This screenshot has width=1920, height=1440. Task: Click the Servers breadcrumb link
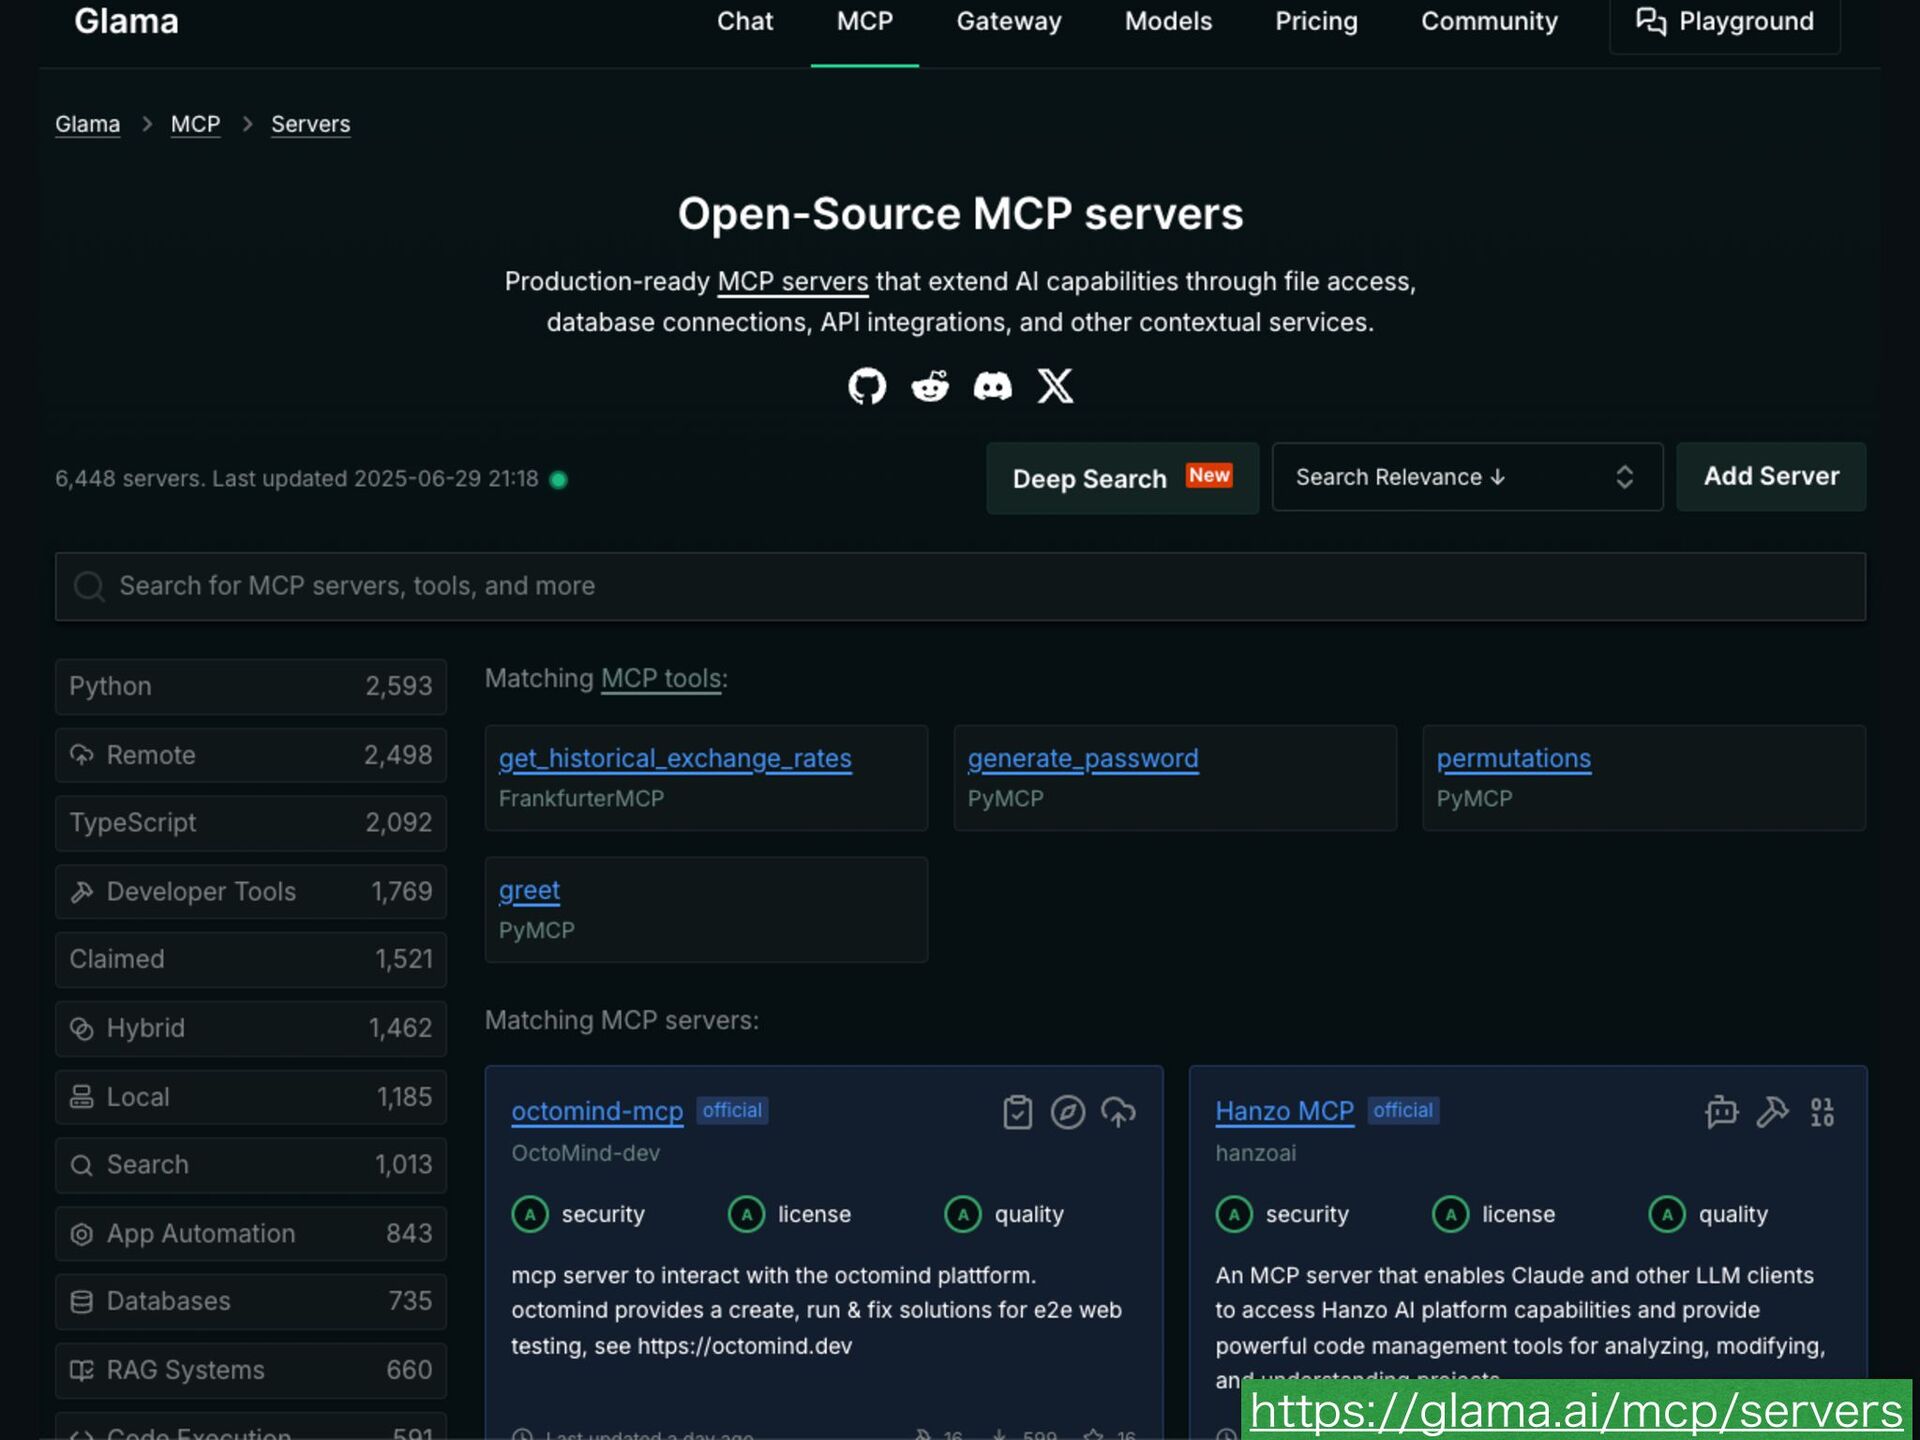point(310,124)
